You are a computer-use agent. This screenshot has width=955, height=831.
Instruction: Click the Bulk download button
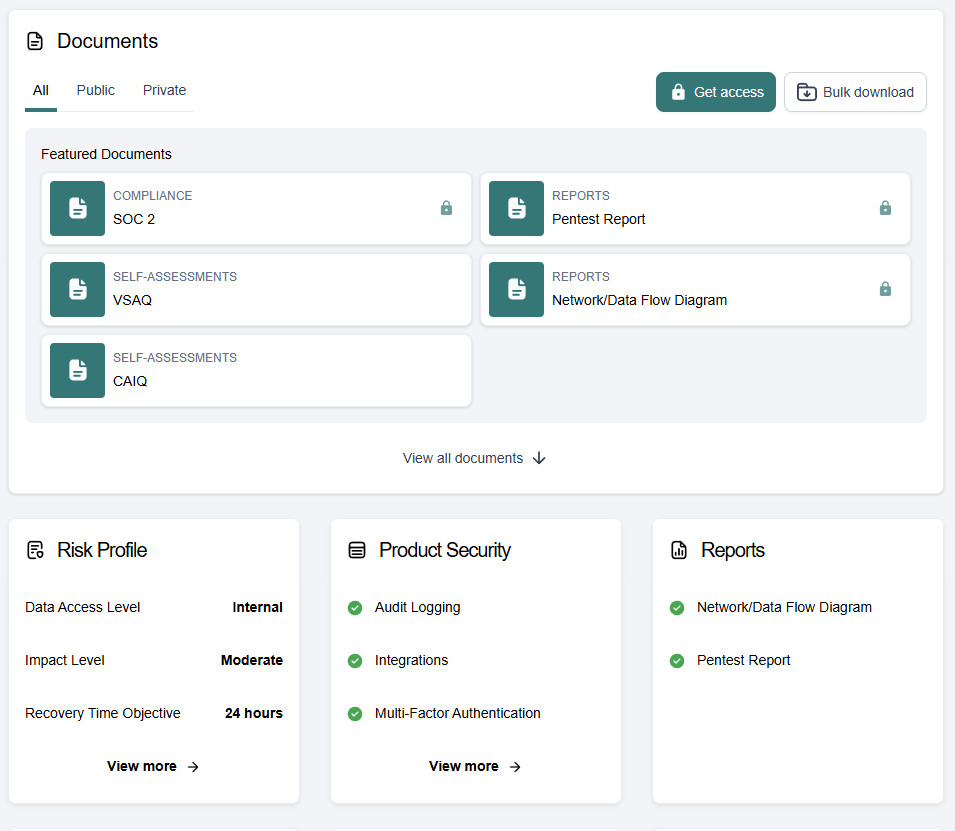tap(855, 92)
